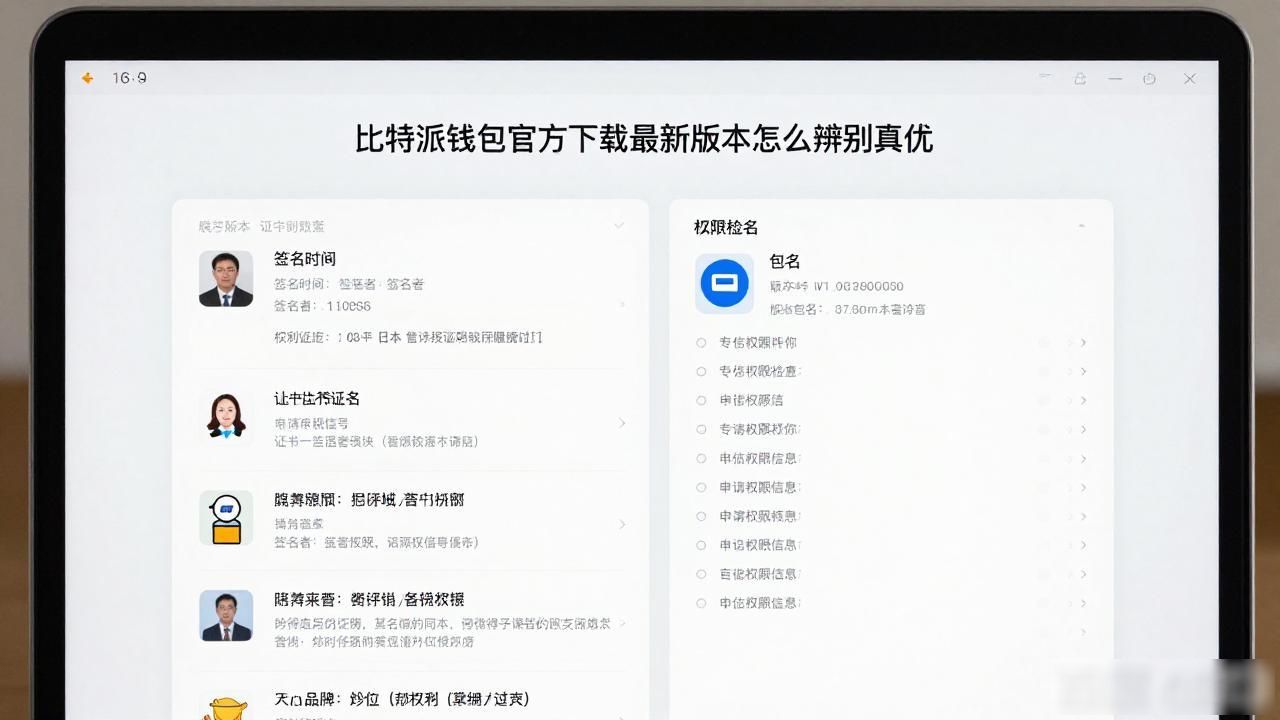Select the last radio button in the permission list

pos(701,603)
